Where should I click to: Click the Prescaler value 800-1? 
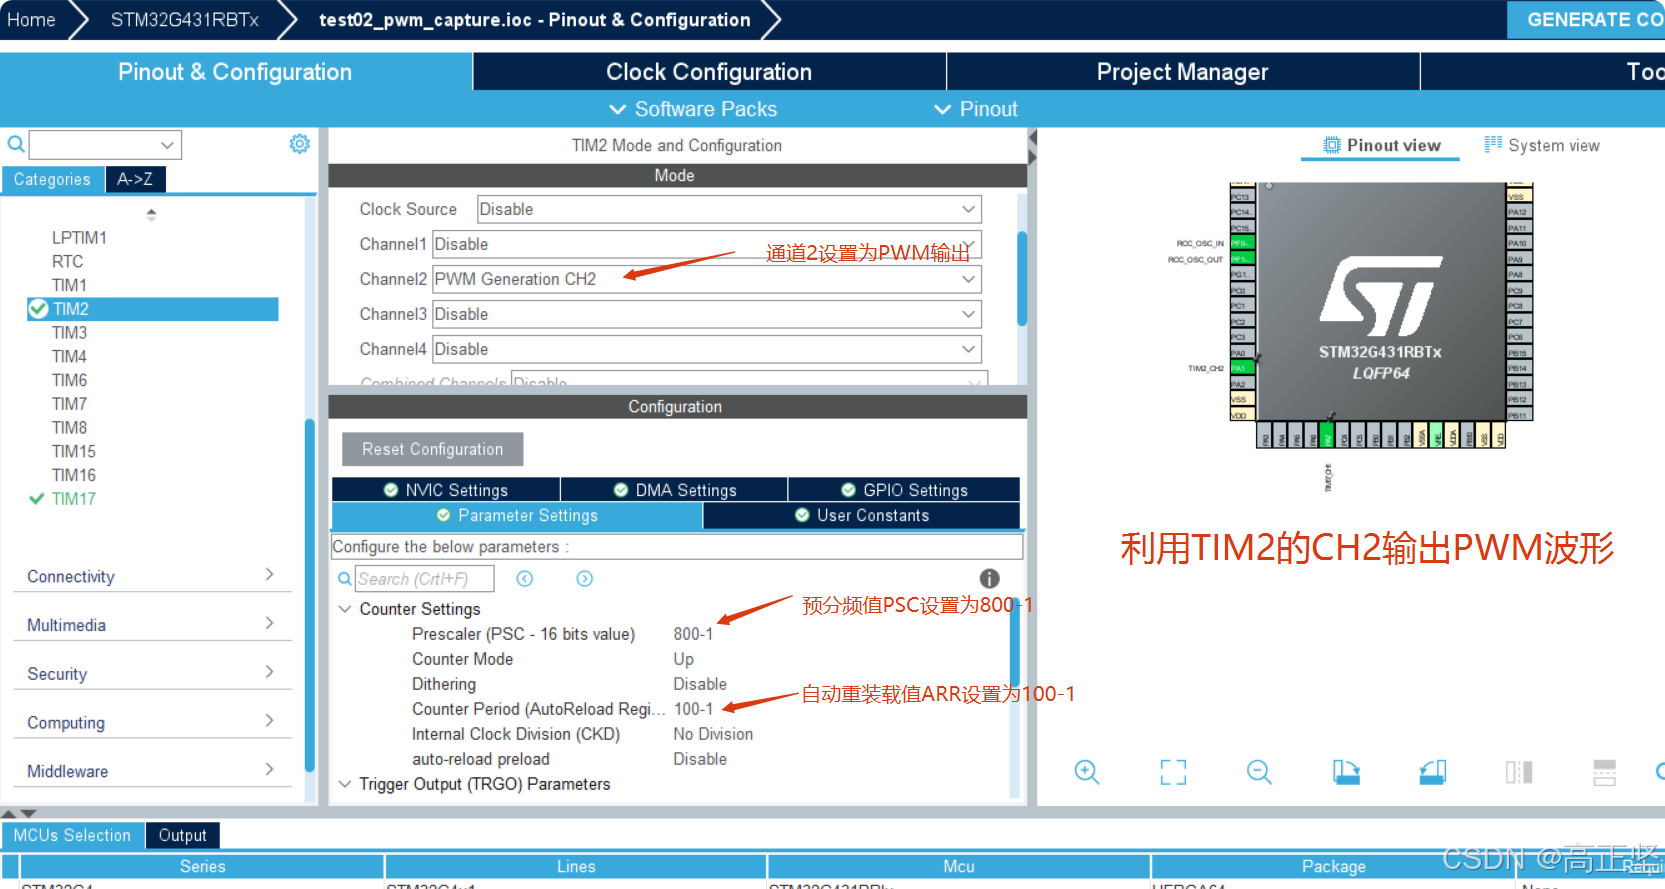[693, 634]
